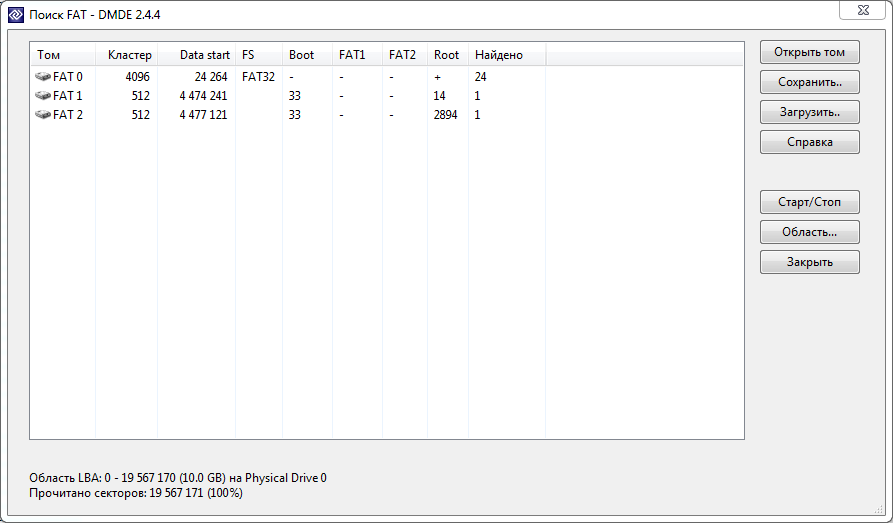Click the Загрузить.. button
This screenshot has width=893, height=523.
(x=809, y=112)
